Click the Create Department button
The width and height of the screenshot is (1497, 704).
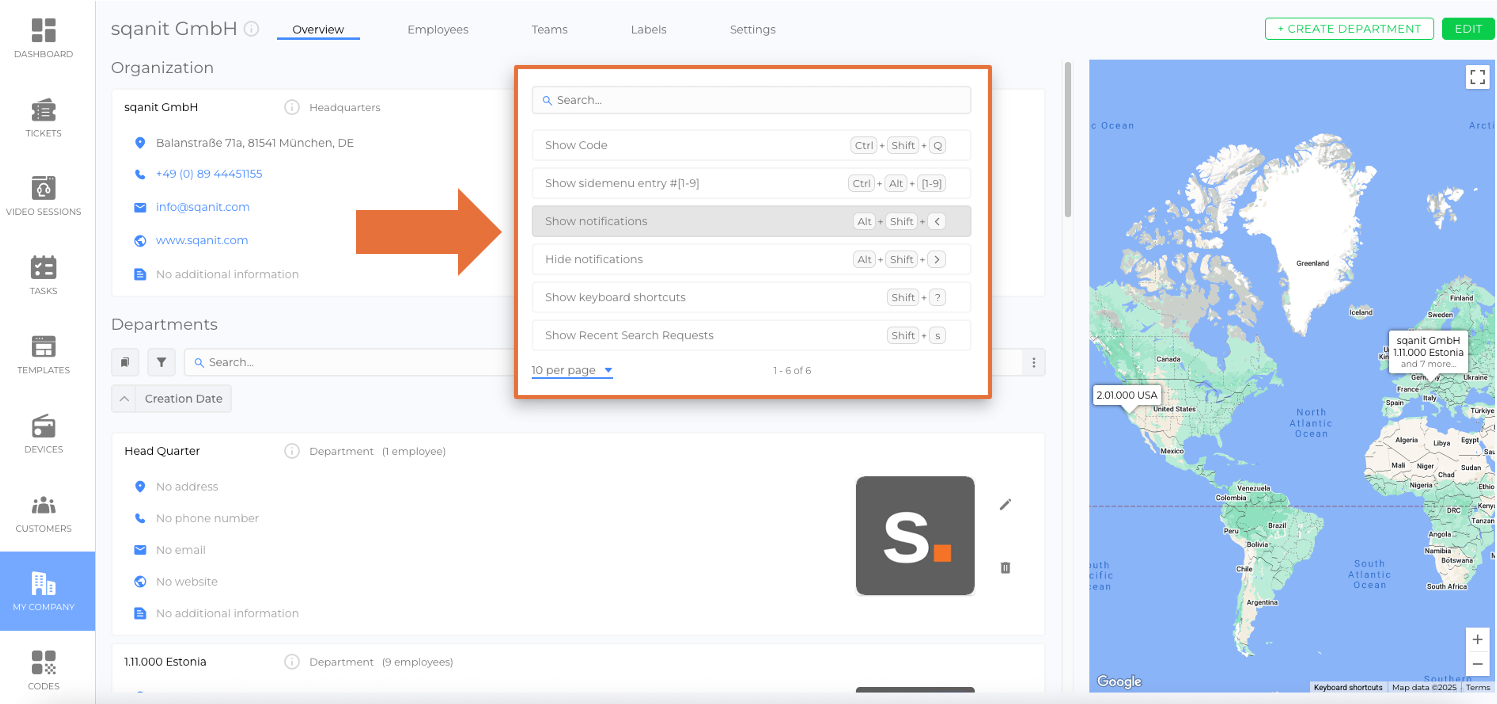[1348, 29]
